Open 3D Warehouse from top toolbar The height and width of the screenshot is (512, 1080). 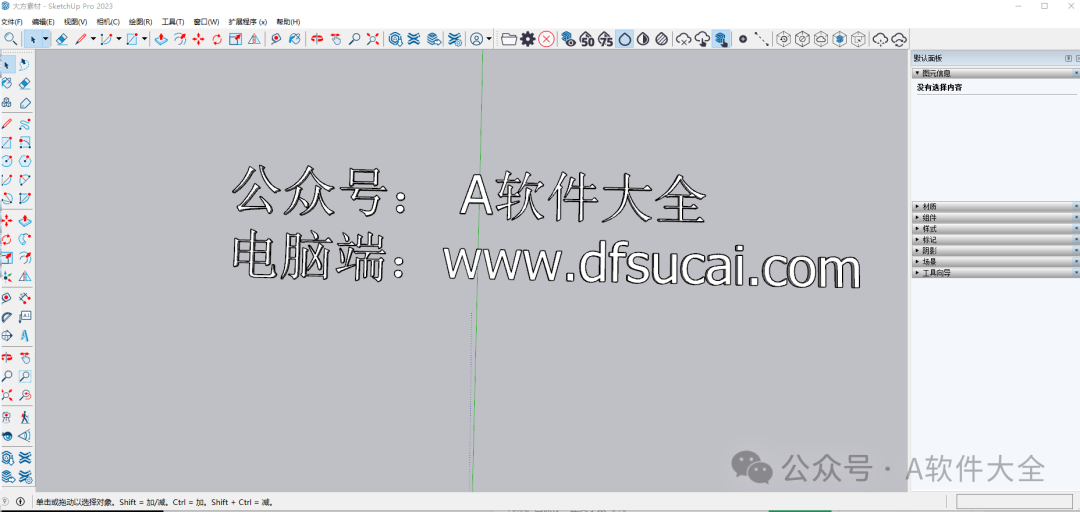point(395,39)
